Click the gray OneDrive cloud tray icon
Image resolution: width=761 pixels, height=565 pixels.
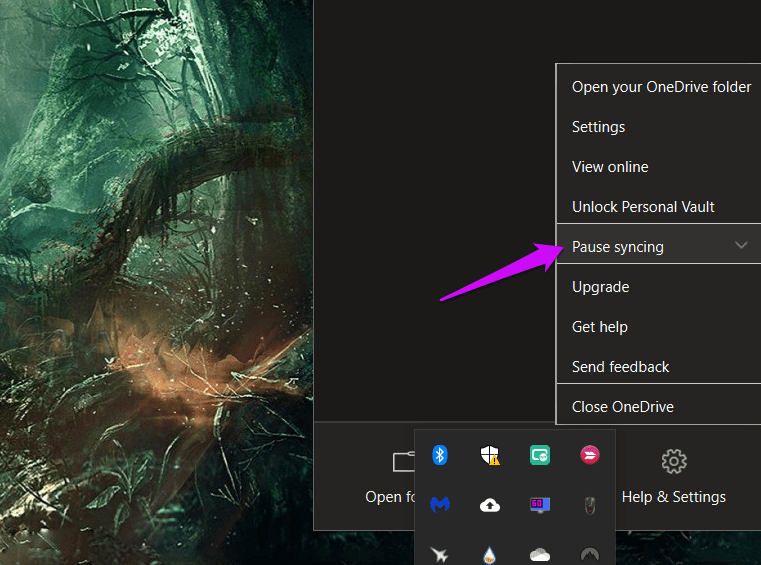pyautogui.click(x=540, y=554)
